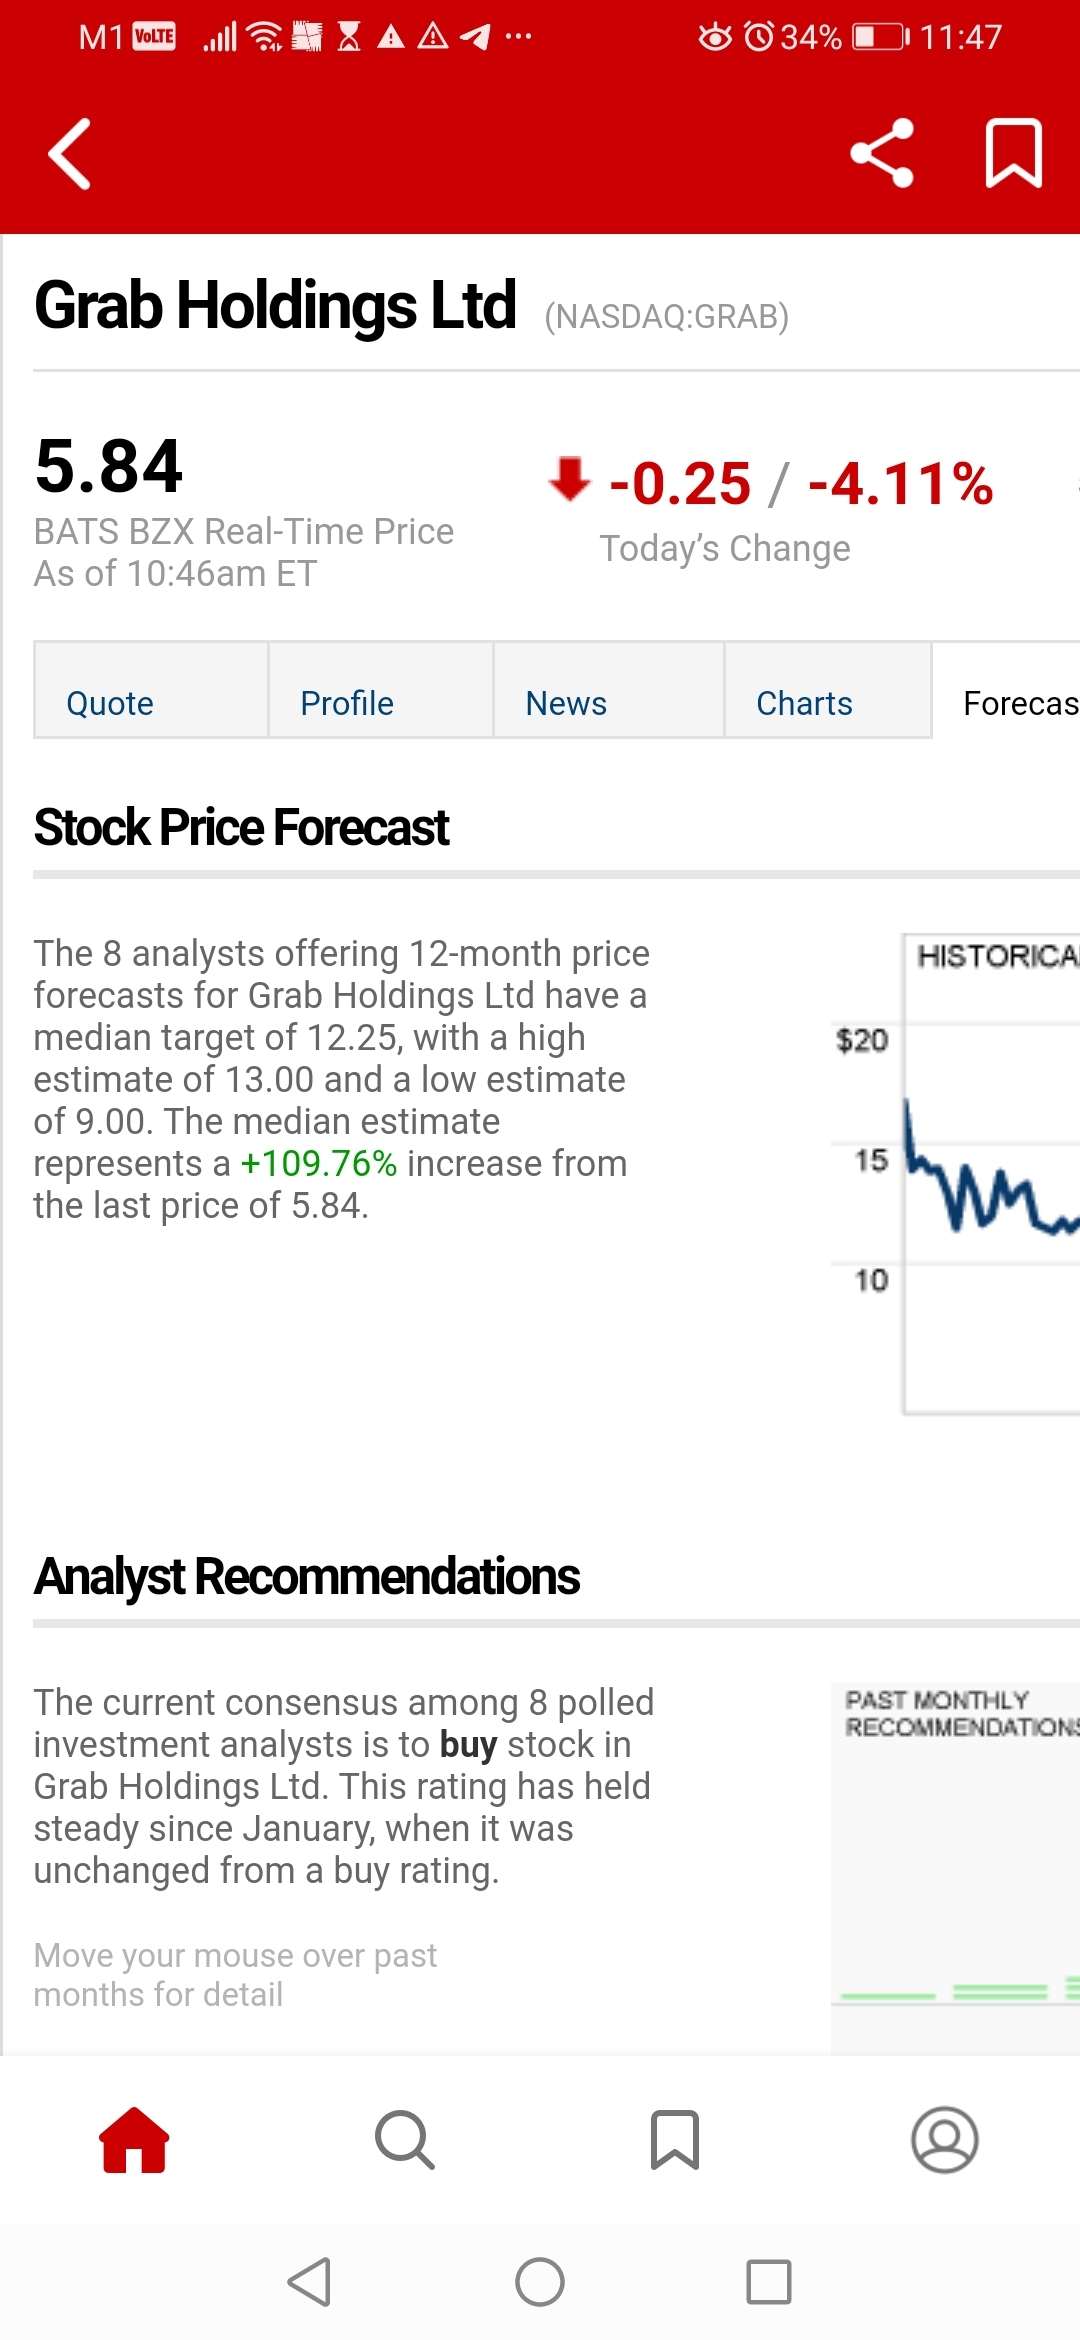
Task: Tap the +109.76% increase figure
Action: tap(319, 1164)
